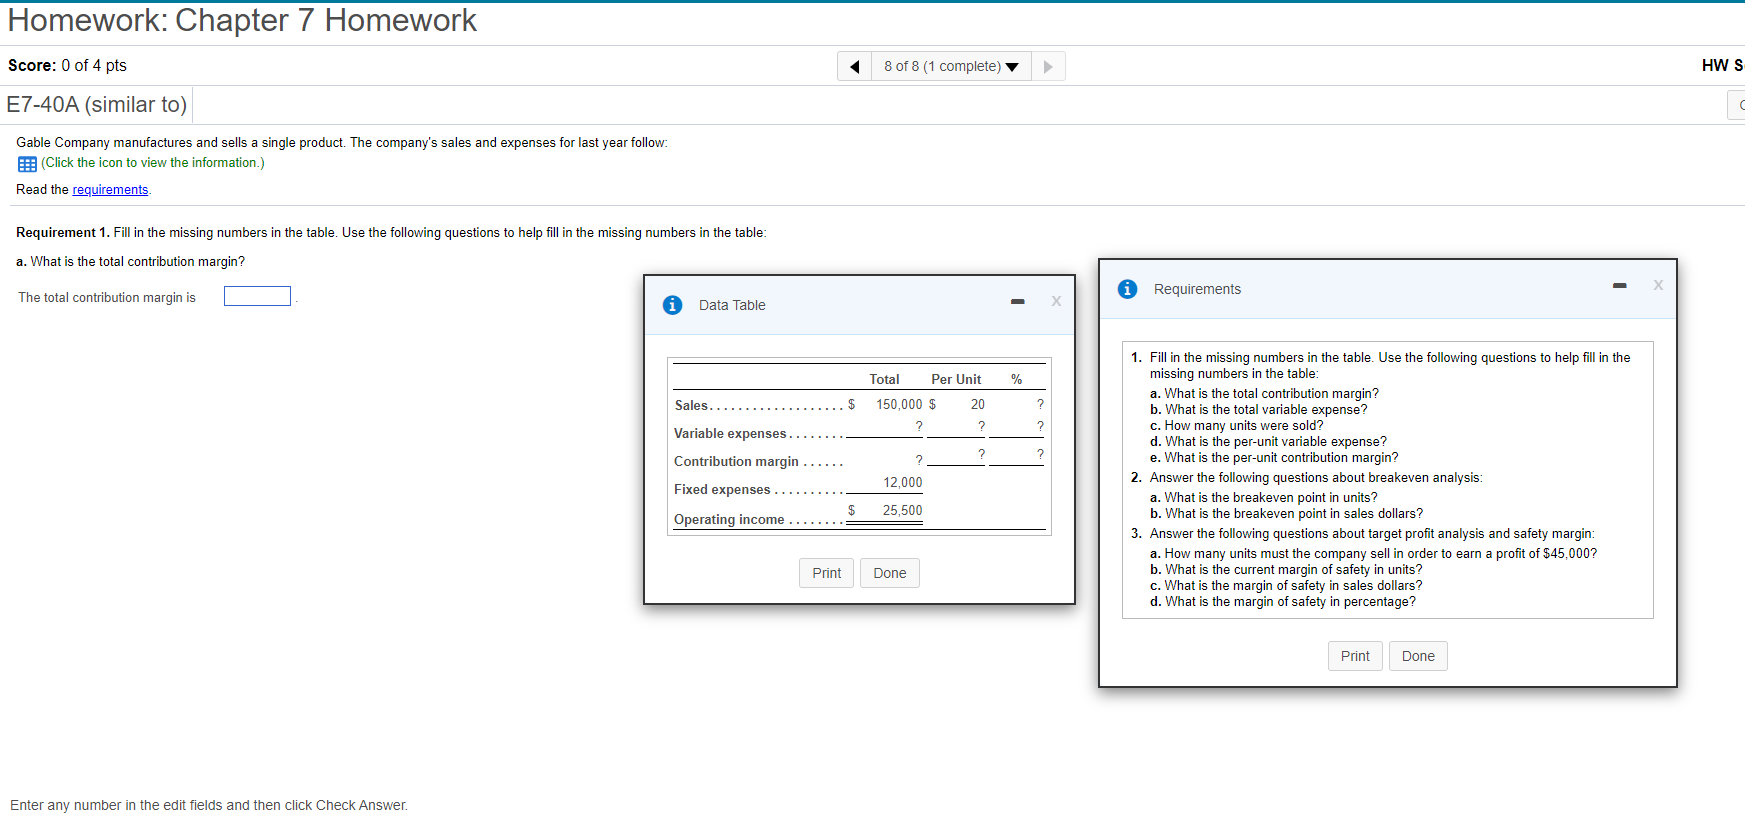Click requirement 'How many units were sold?'
The image size is (1745, 815).
pos(1236,426)
